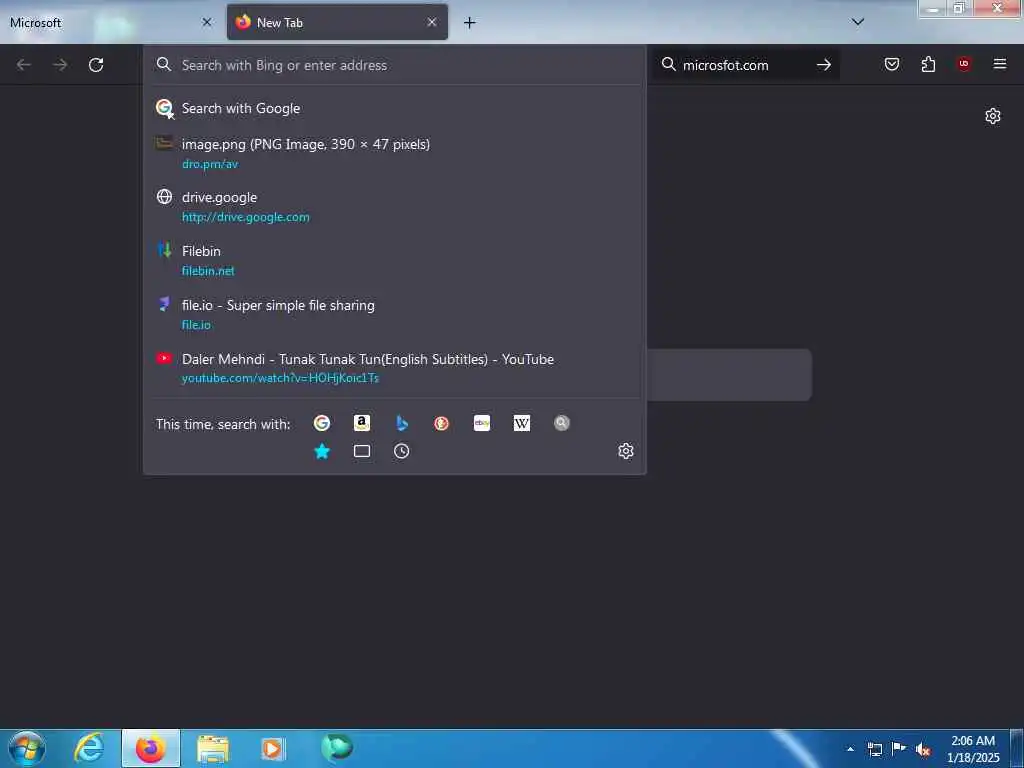Expand the list all tabs chevron
Viewport: 1024px width, 768px height.
(x=858, y=22)
